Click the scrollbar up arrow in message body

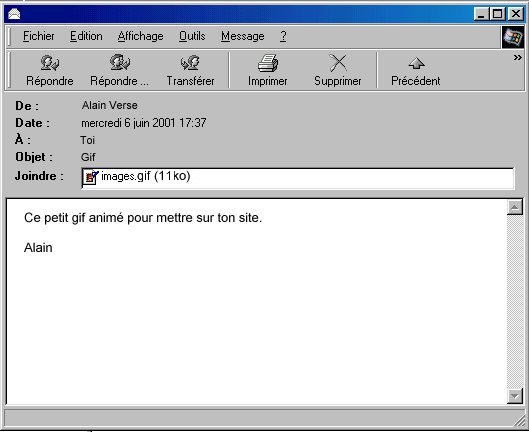pos(514,207)
